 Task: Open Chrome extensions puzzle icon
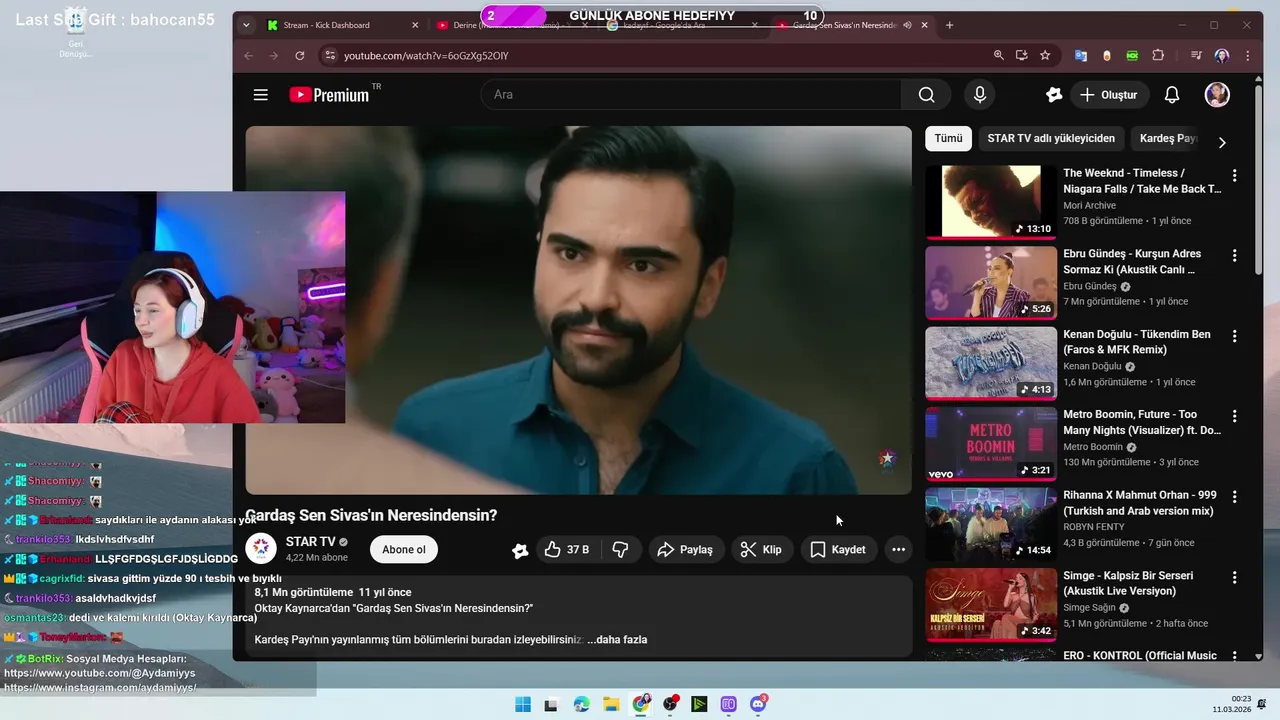point(1158,56)
